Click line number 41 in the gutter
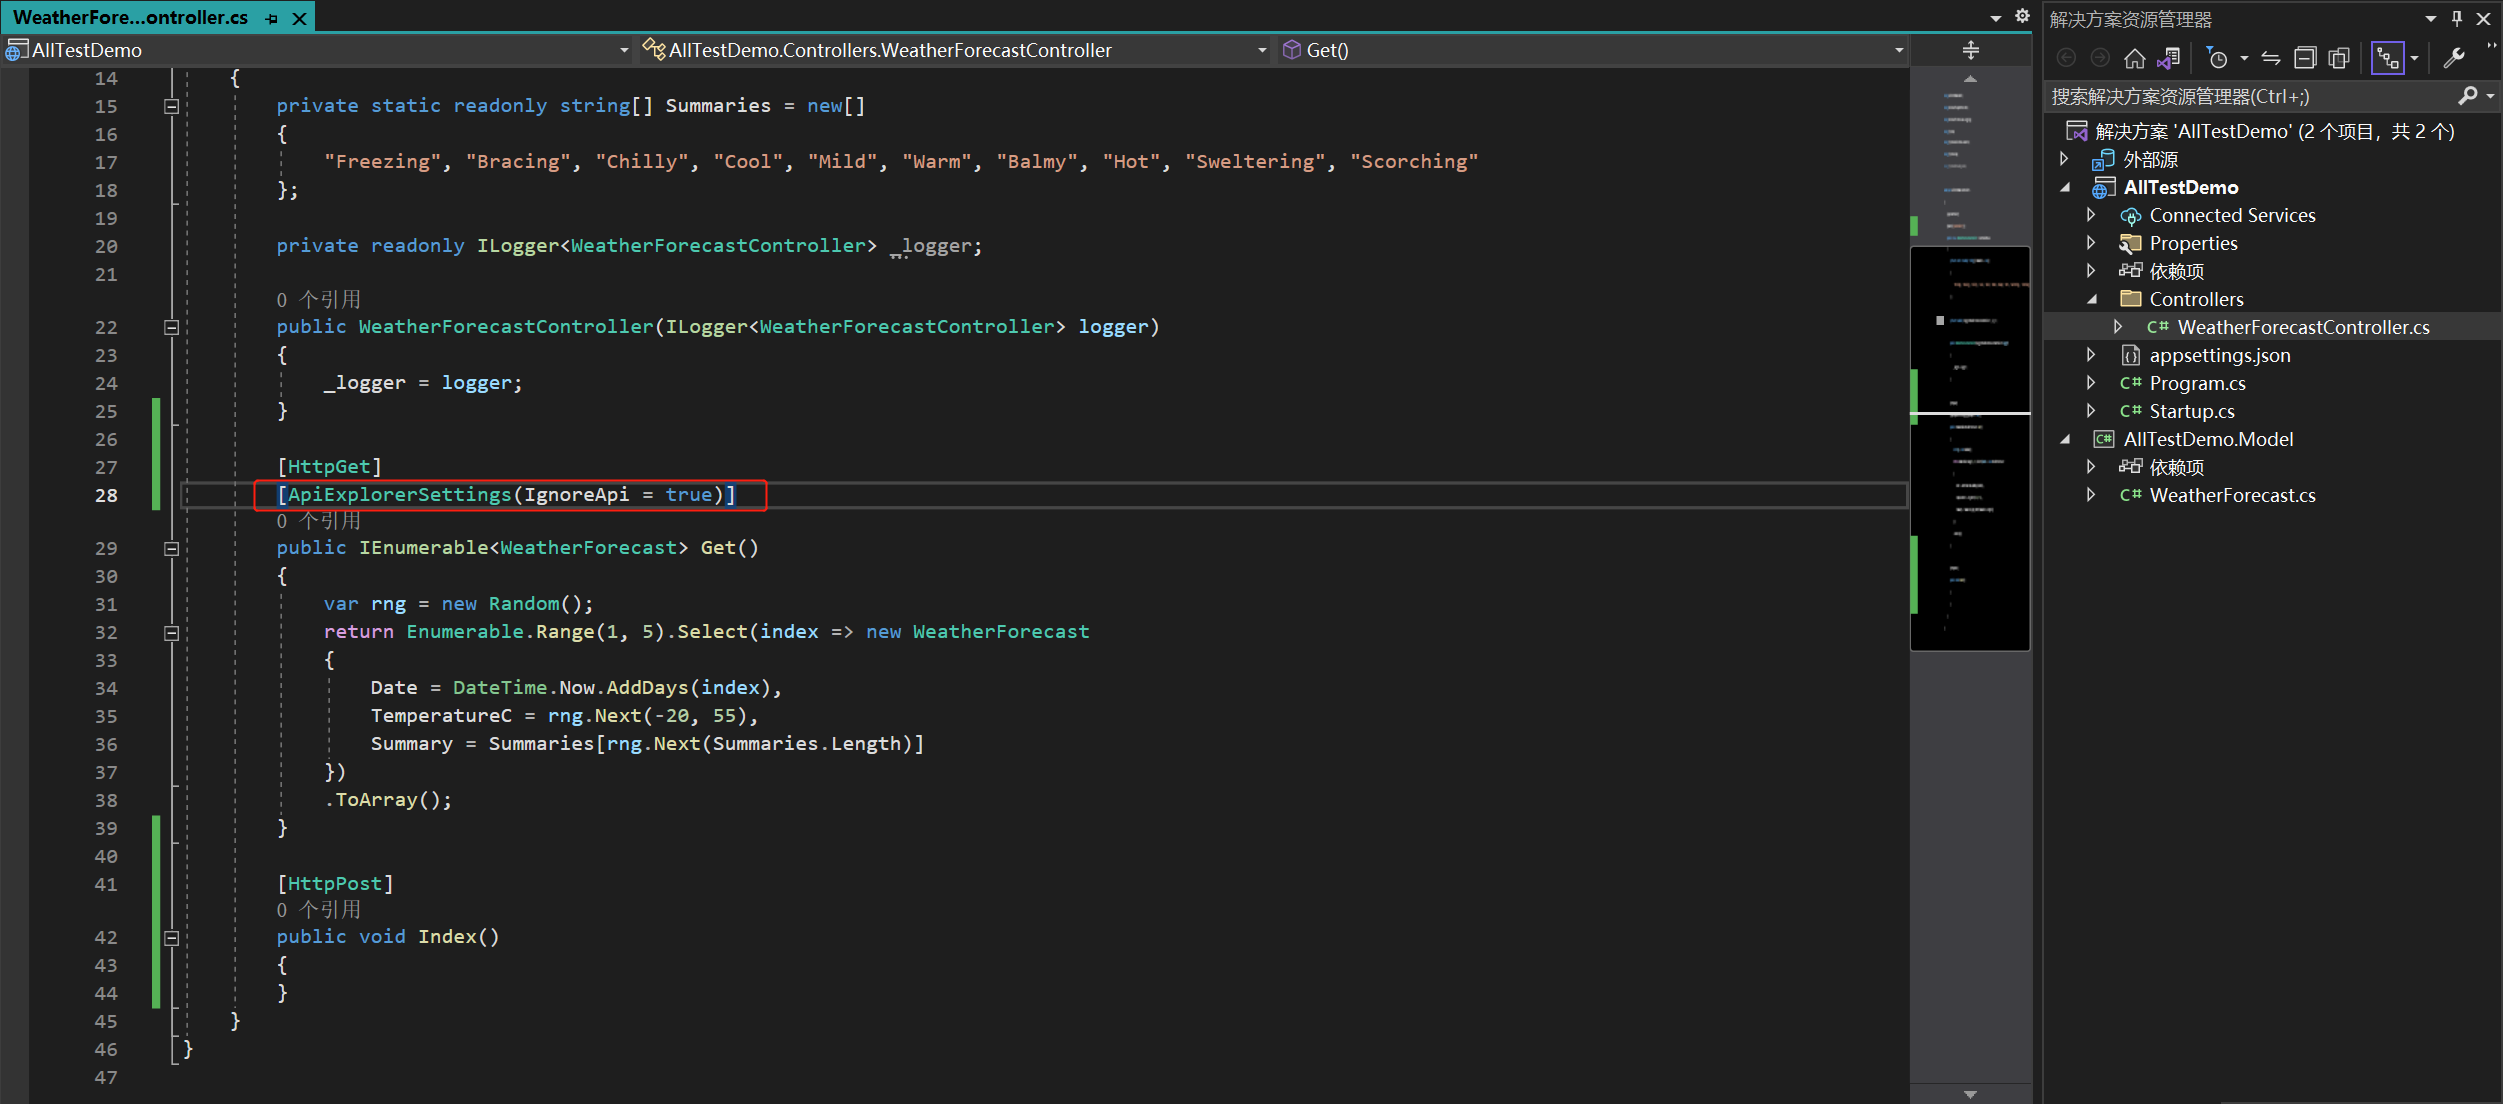Image resolution: width=2503 pixels, height=1104 pixels. [x=106, y=884]
